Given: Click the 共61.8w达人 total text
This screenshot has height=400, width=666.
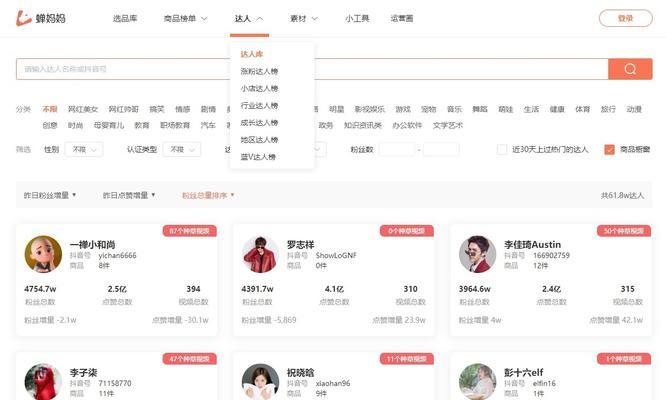Looking at the screenshot, I should tap(622, 195).
